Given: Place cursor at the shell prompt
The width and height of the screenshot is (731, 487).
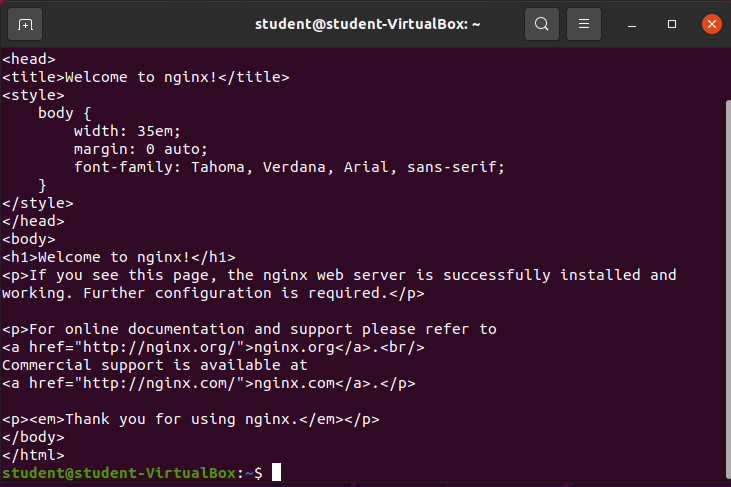Looking at the screenshot, I should coord(277,472).
